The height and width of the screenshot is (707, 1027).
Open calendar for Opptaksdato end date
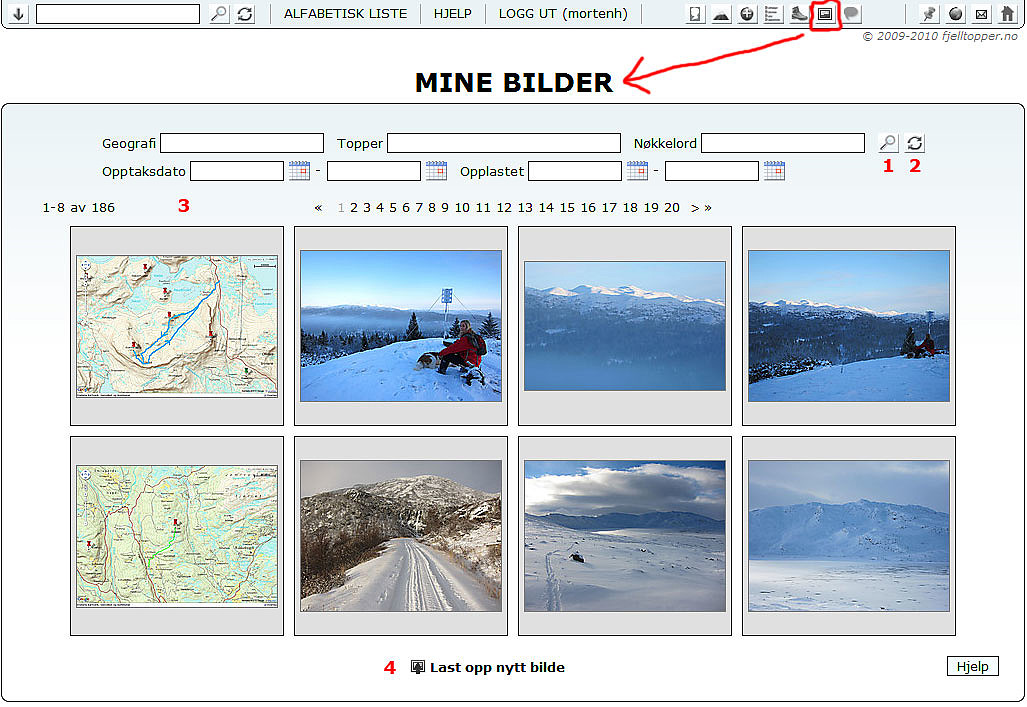[436, 171]
